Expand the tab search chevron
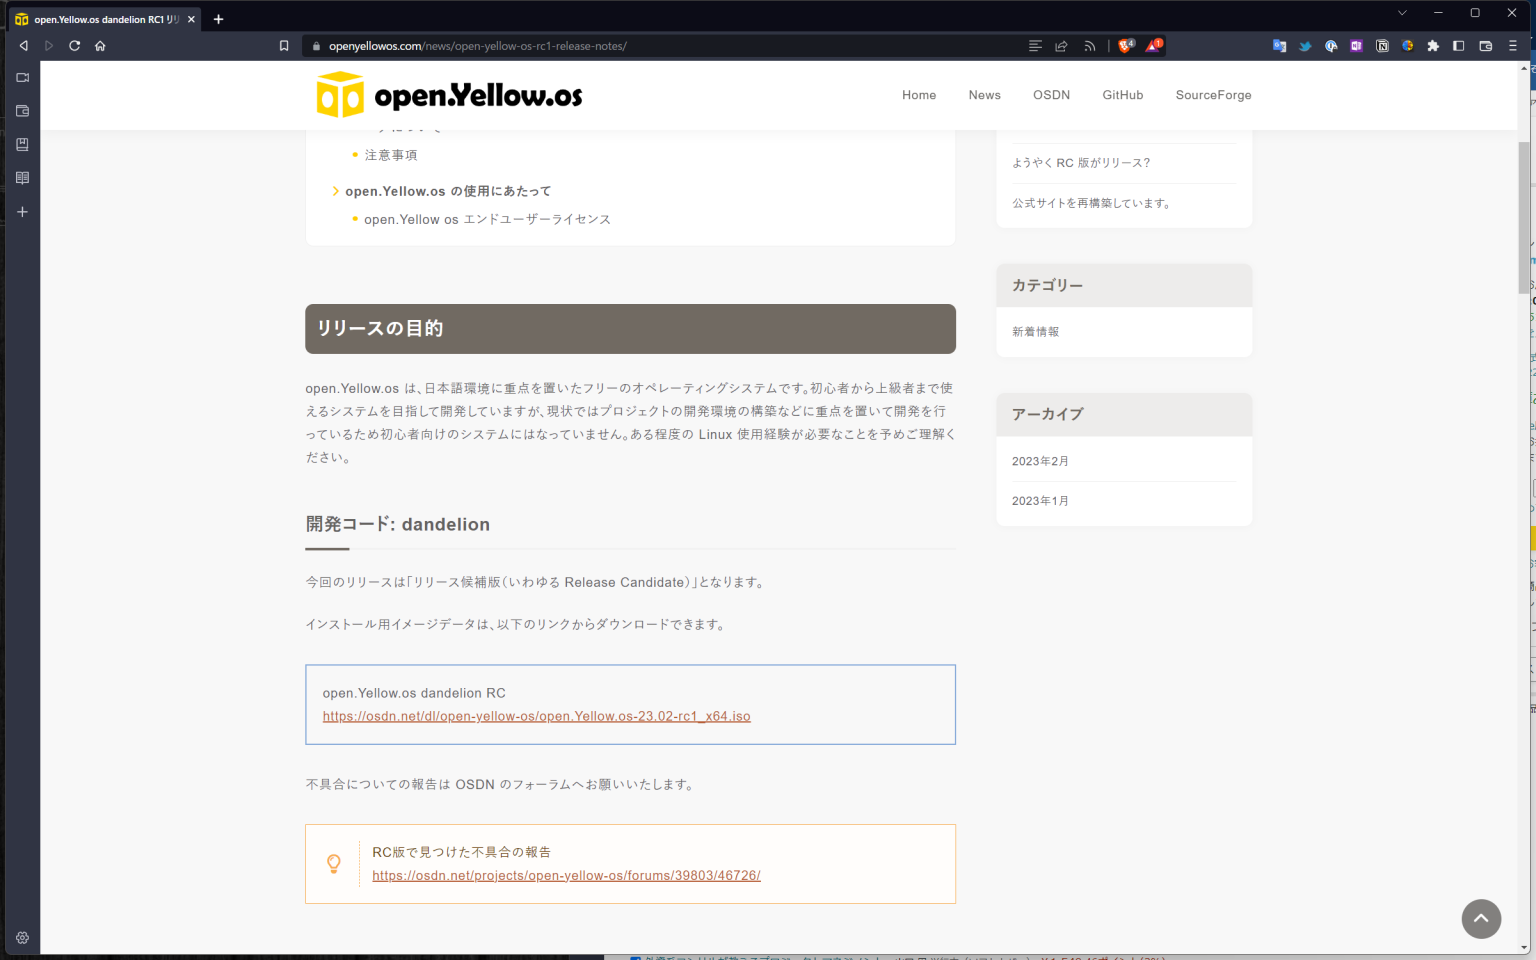1536x960 pixels. [1402, 13]
